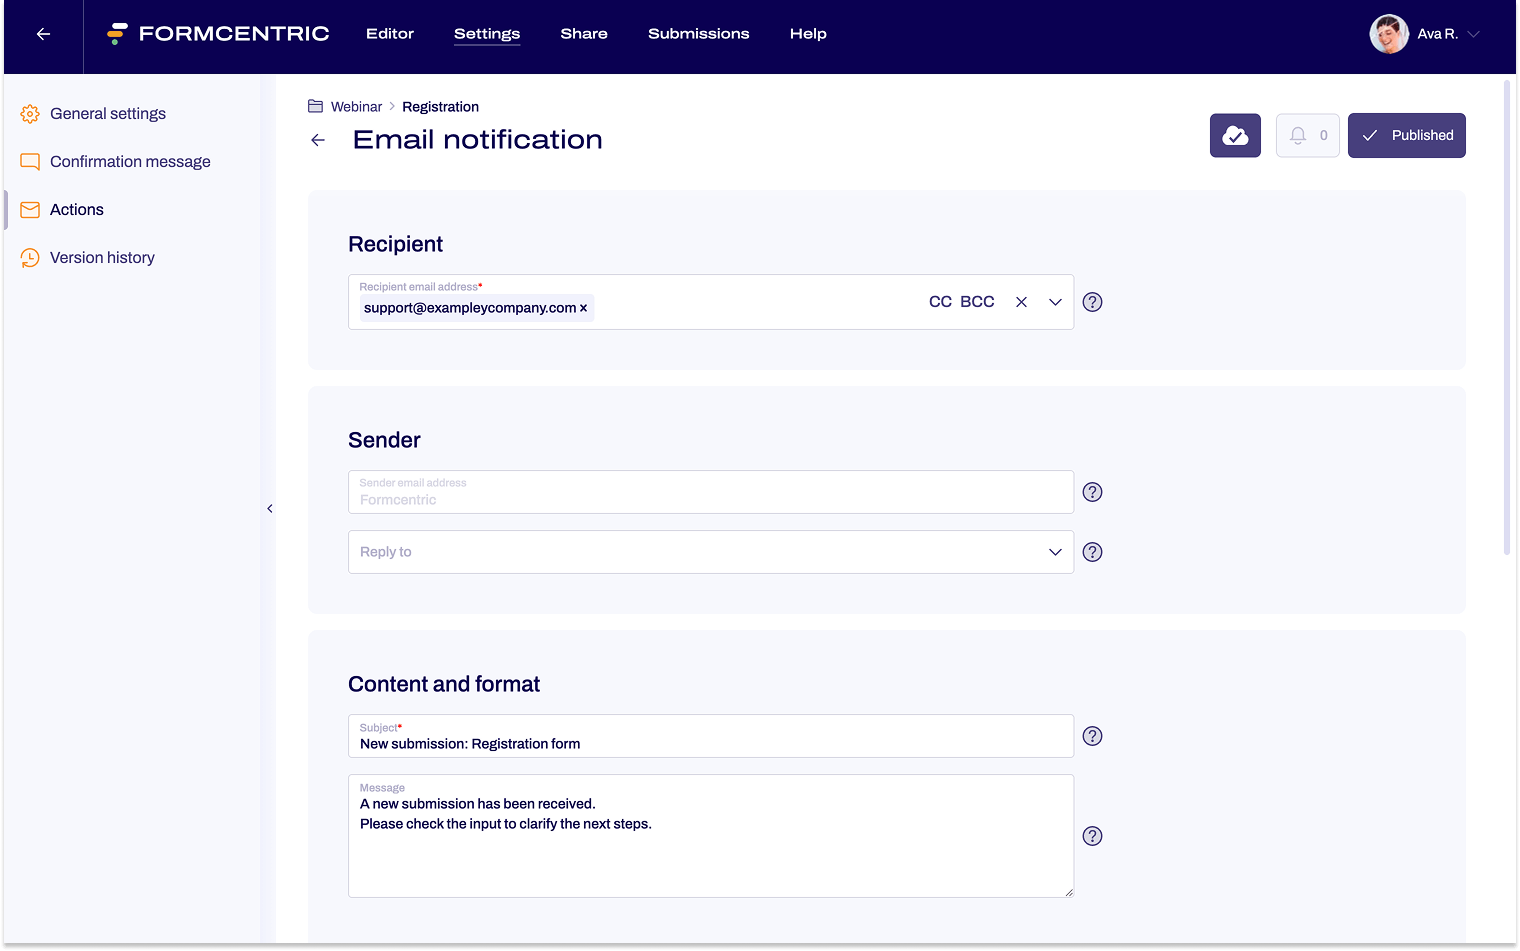Click the Published button
The image size is (1520, 951).
click(1407, 135)
